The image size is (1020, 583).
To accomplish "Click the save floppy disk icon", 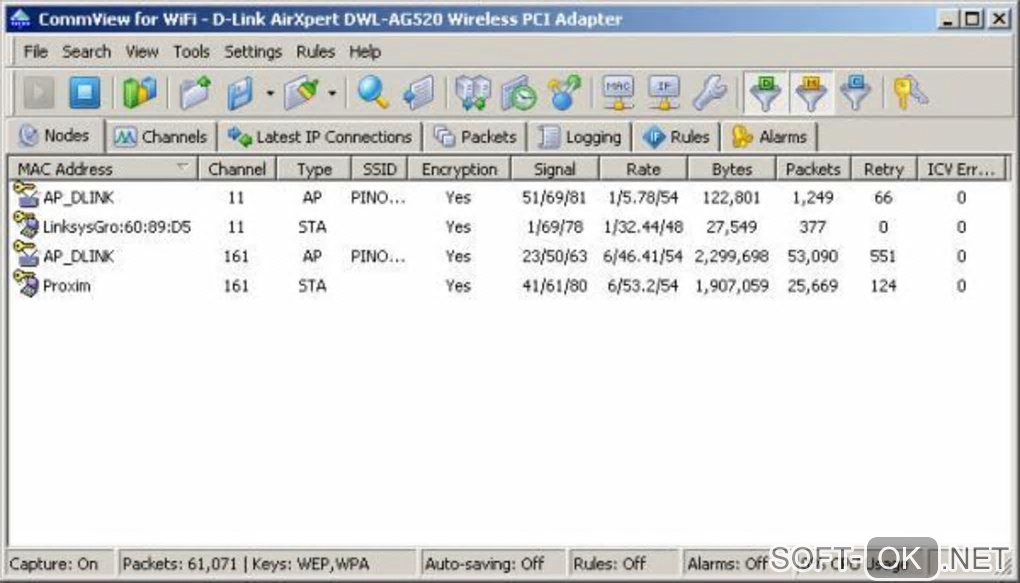I will coord(241,93).
